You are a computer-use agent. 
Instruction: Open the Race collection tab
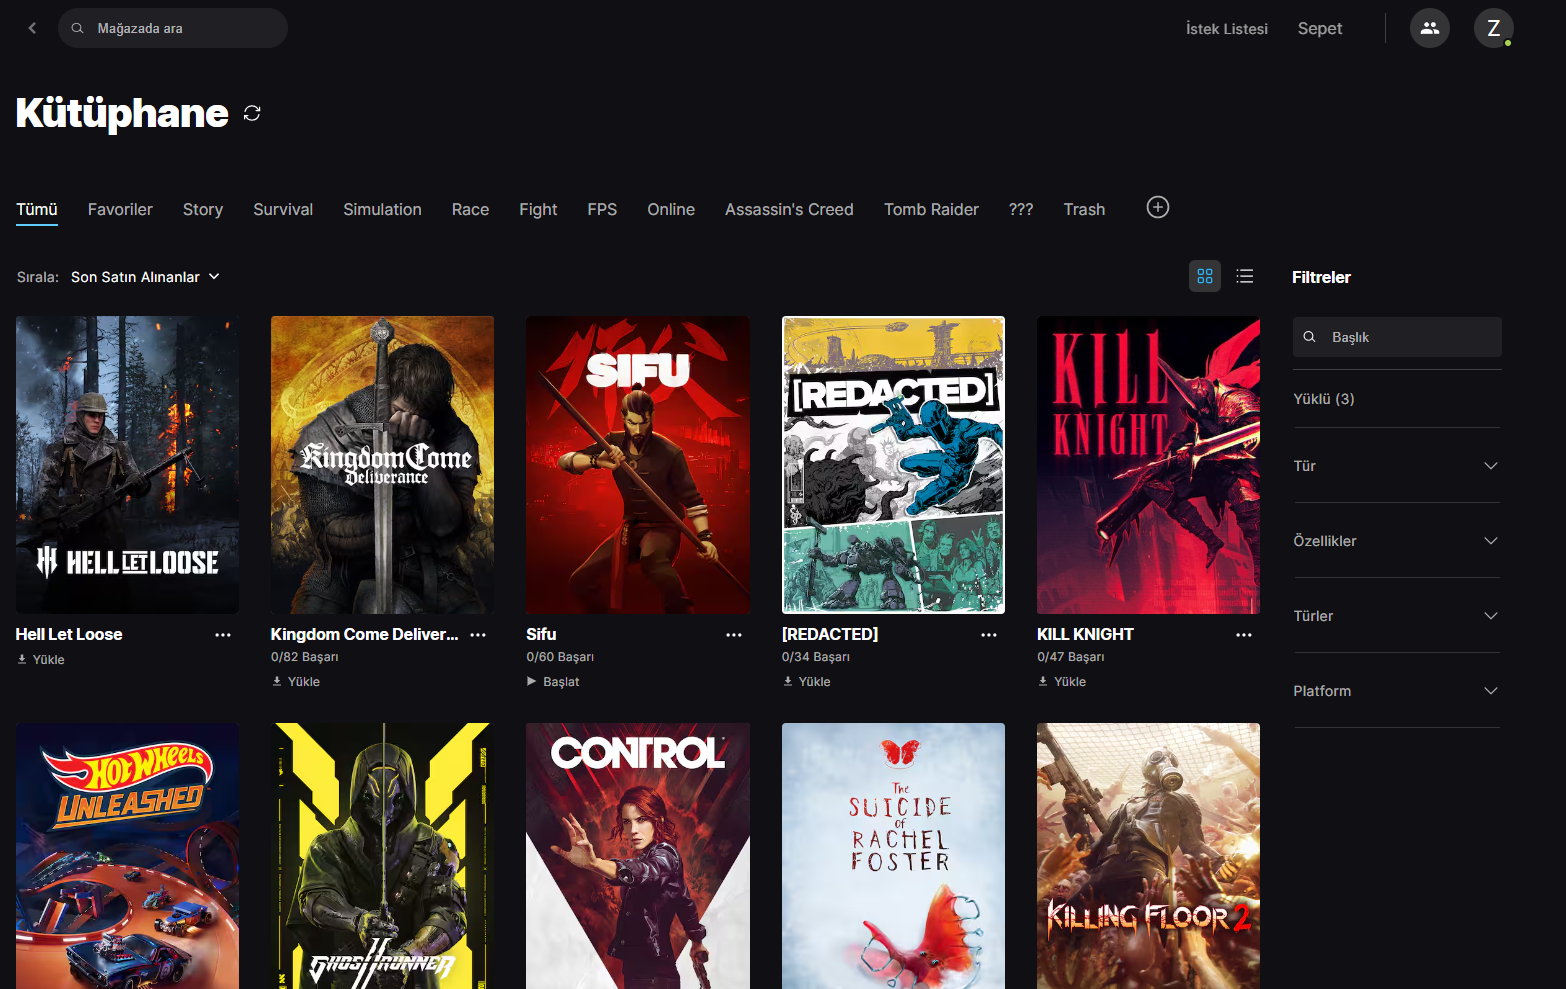click(470, 210)
